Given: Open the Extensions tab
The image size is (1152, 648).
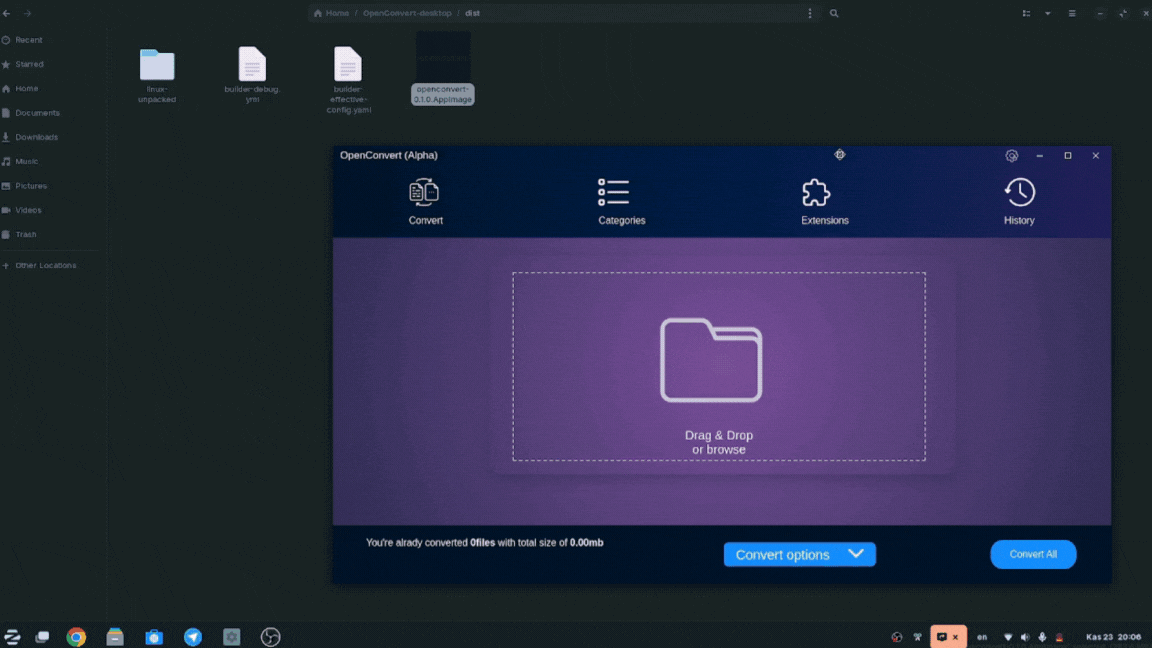Looking at the screenshot, I should [824, 201].
